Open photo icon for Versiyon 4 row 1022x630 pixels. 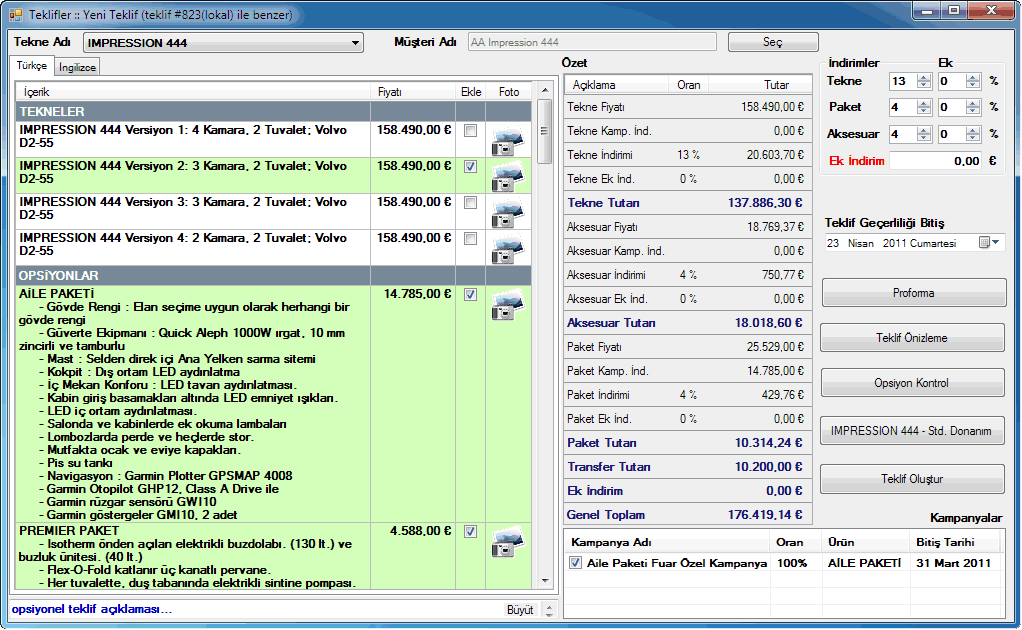coord(508,248)
